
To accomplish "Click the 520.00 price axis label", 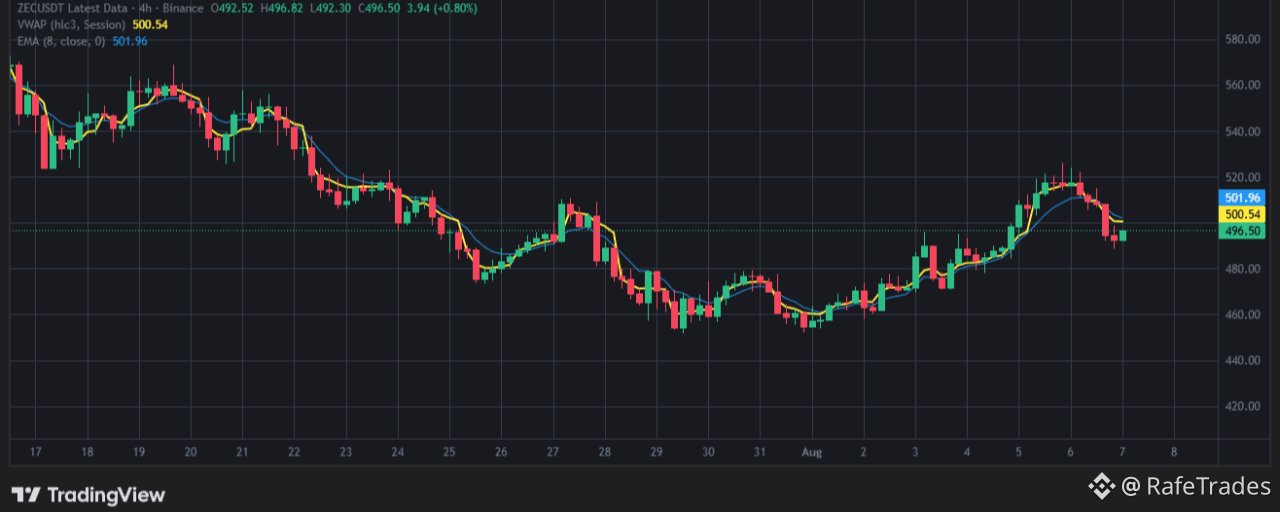I will [x=1241, y=177].
